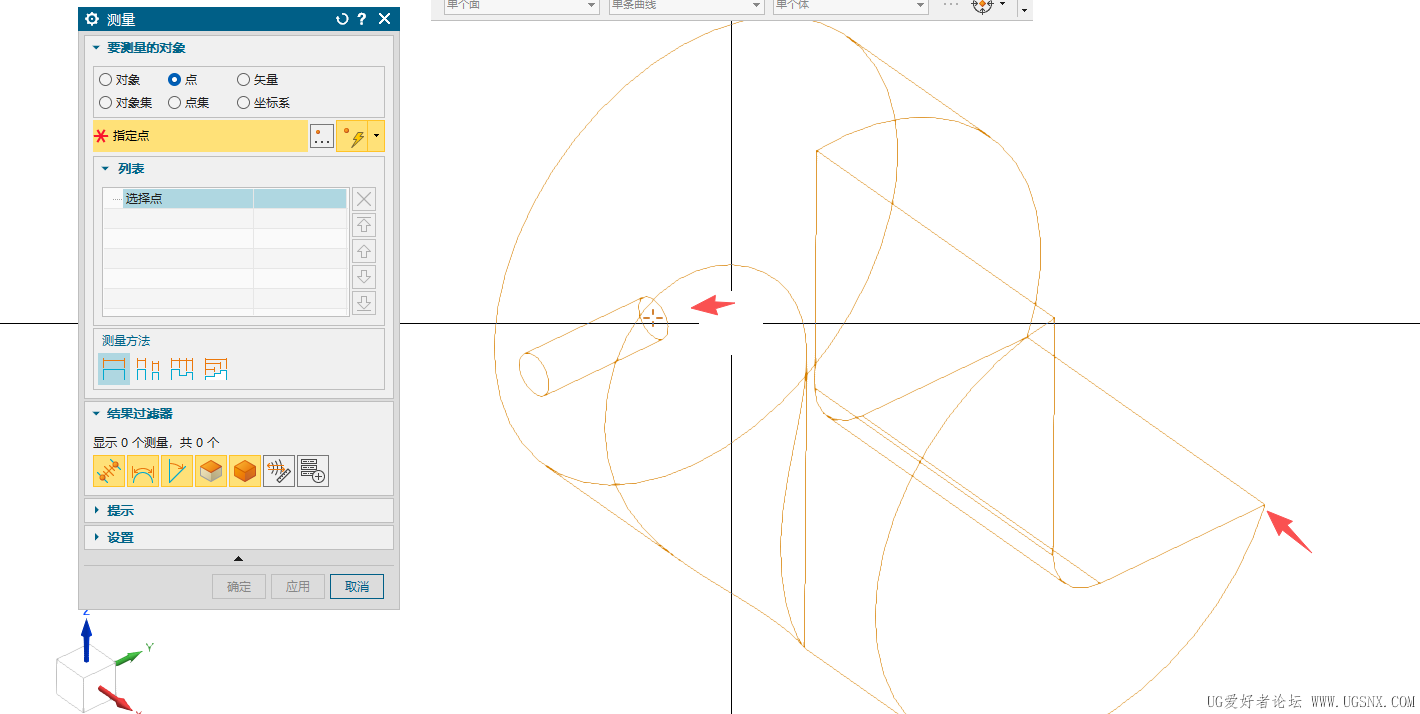Click the snap point target icon in toolbar
Viewport: 1420px width, 714px height.
click(982, 6)
